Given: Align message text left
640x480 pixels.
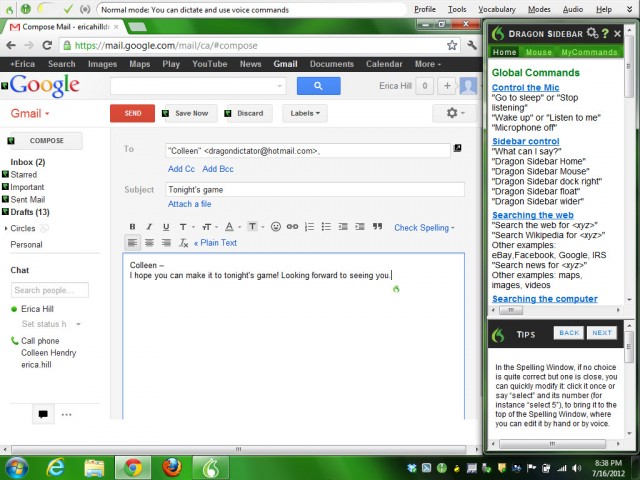Looking at the screenshot, I should pyautogui.click(x=132, y=243).
